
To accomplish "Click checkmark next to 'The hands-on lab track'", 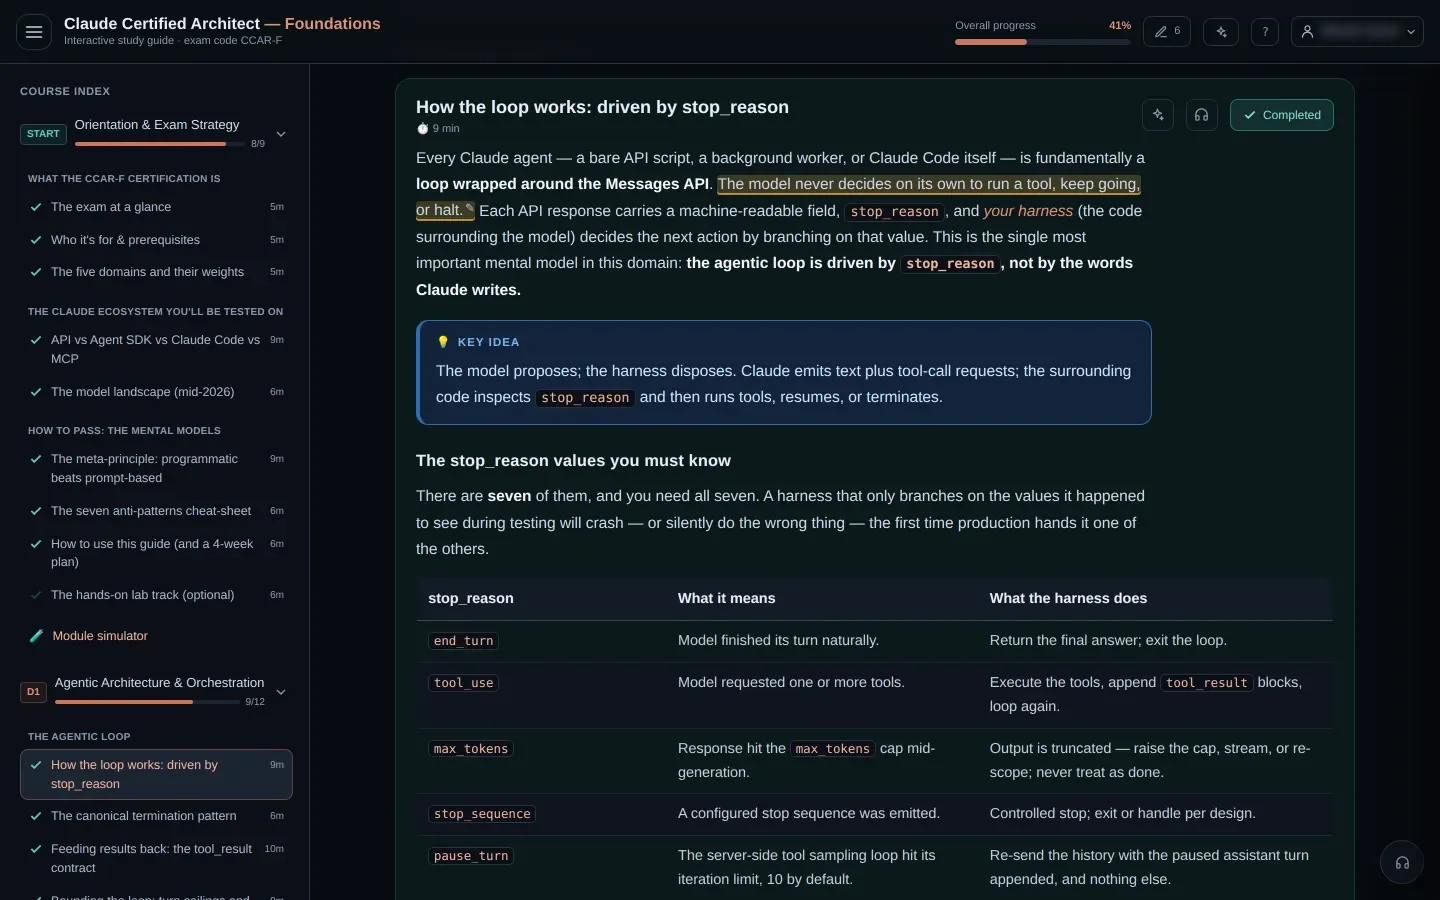I will point(36,595).
